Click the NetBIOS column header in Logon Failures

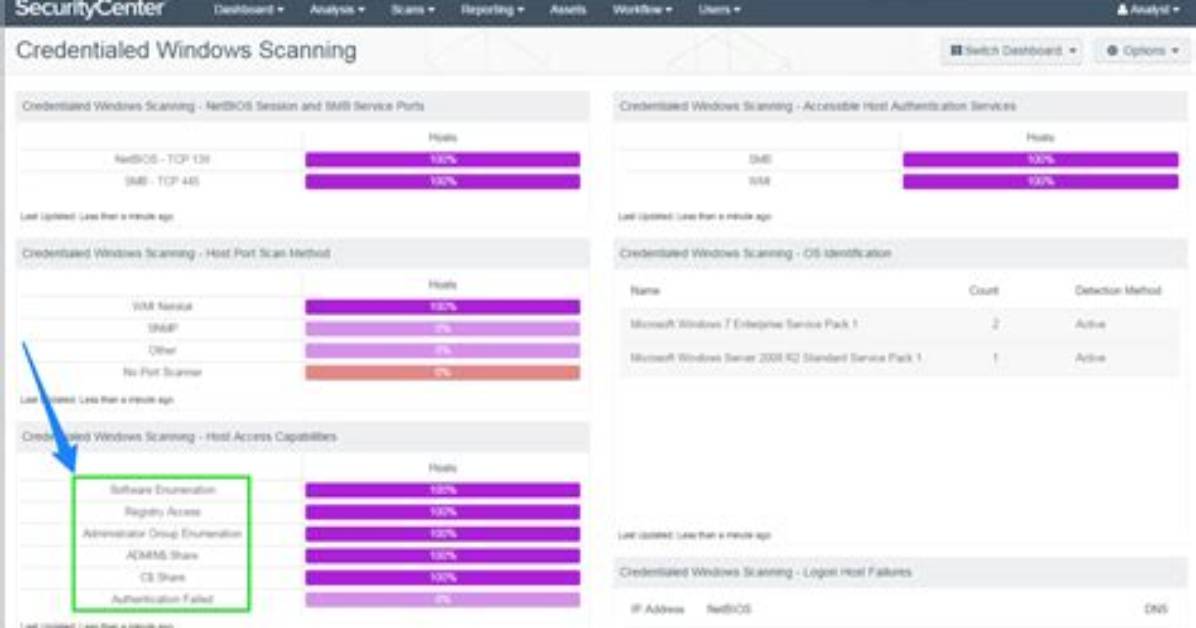(x=729, y=609)
